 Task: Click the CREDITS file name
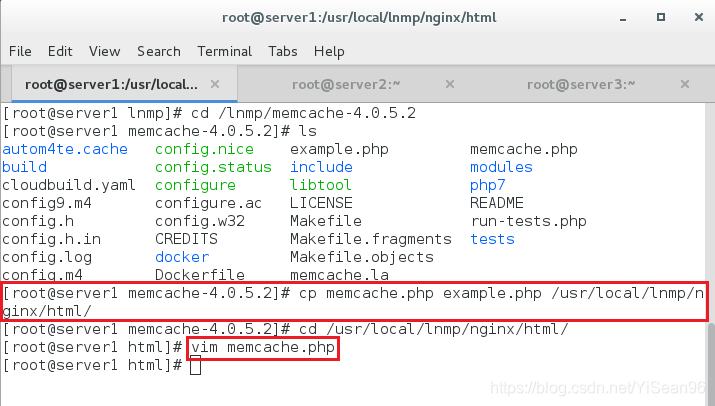point(186,239)
